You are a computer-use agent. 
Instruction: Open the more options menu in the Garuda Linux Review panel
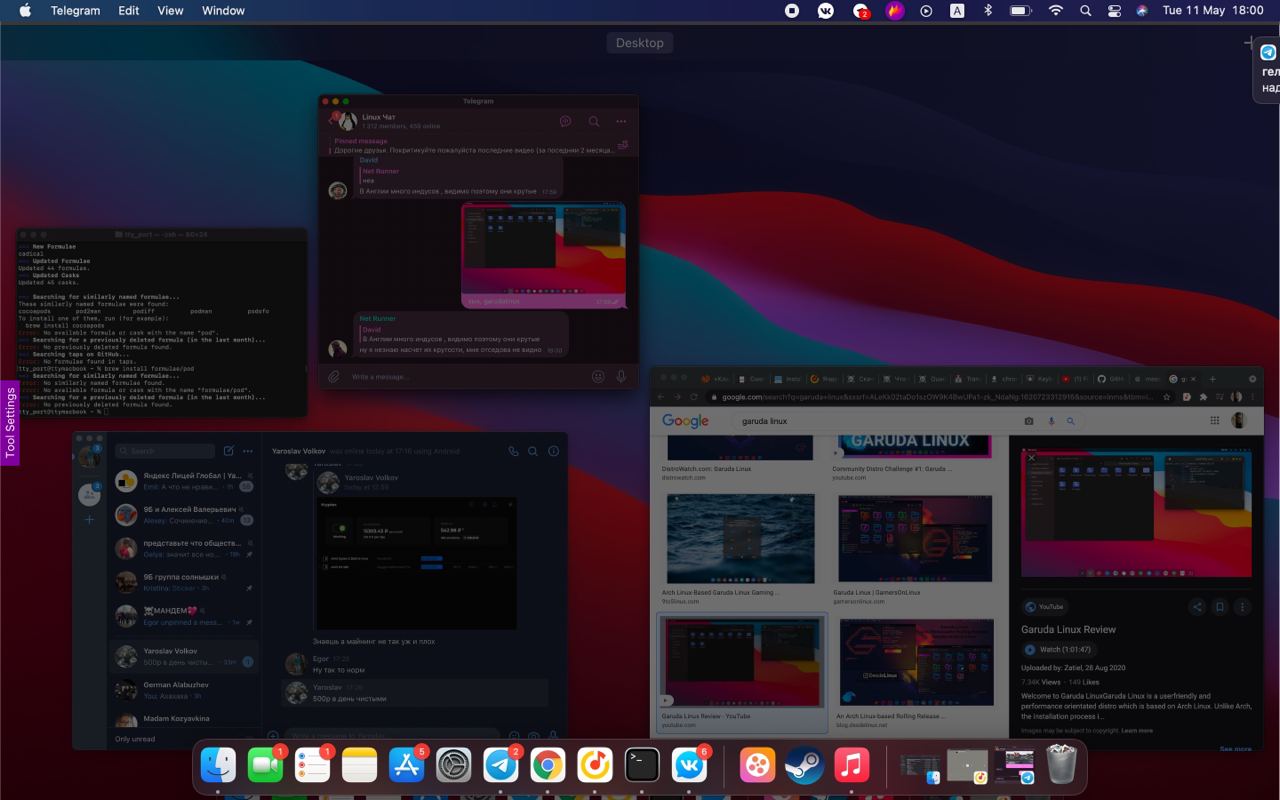coord(1243,606)
